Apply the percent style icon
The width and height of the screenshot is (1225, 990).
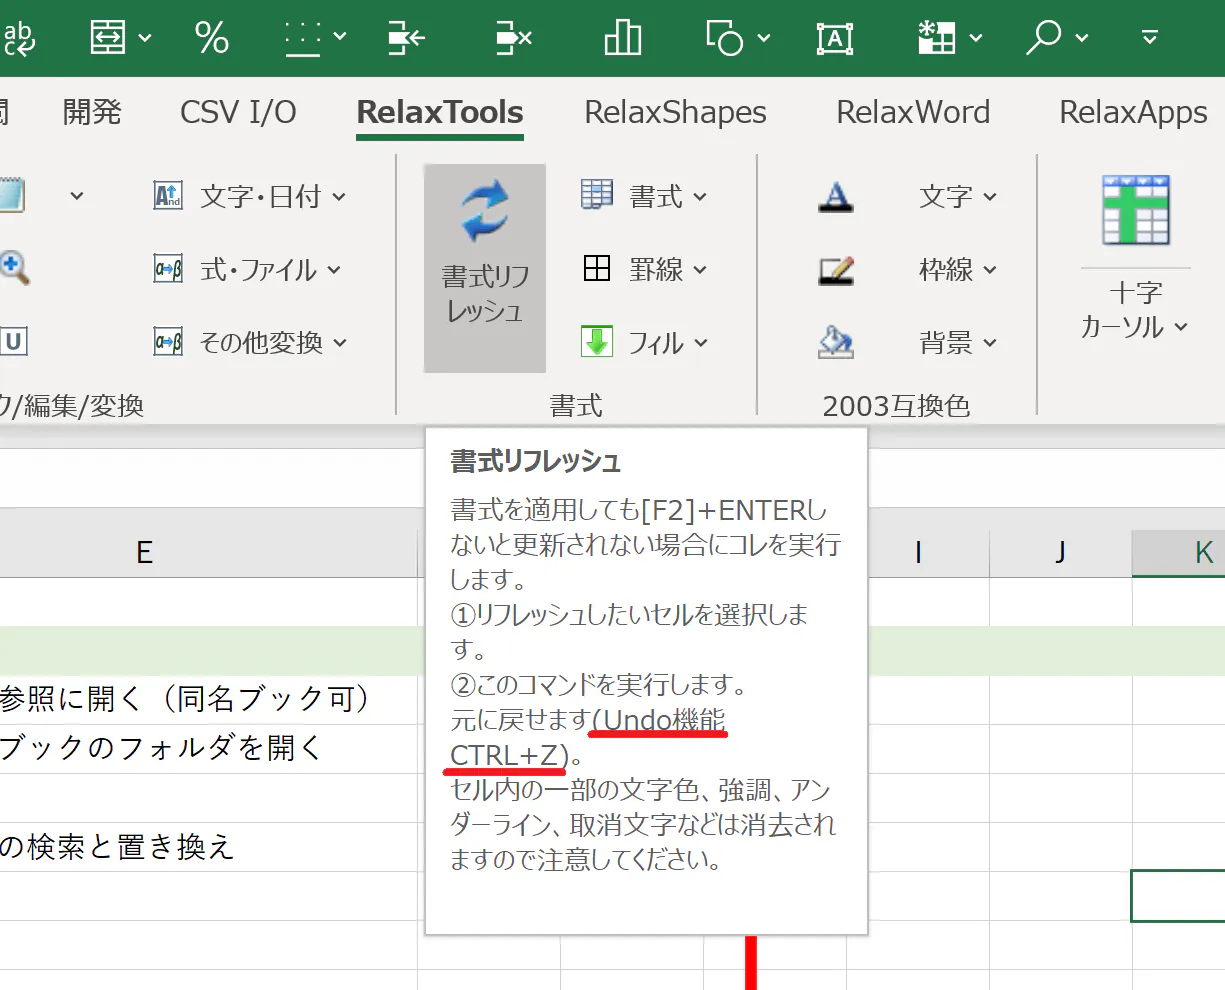212,38
